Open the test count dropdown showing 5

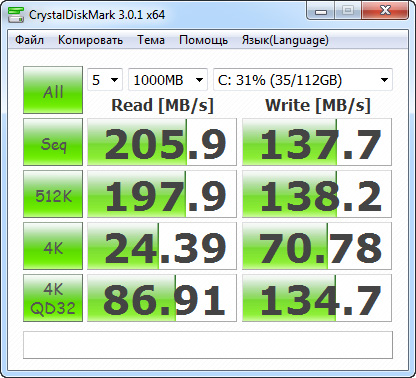pos(105,80)
